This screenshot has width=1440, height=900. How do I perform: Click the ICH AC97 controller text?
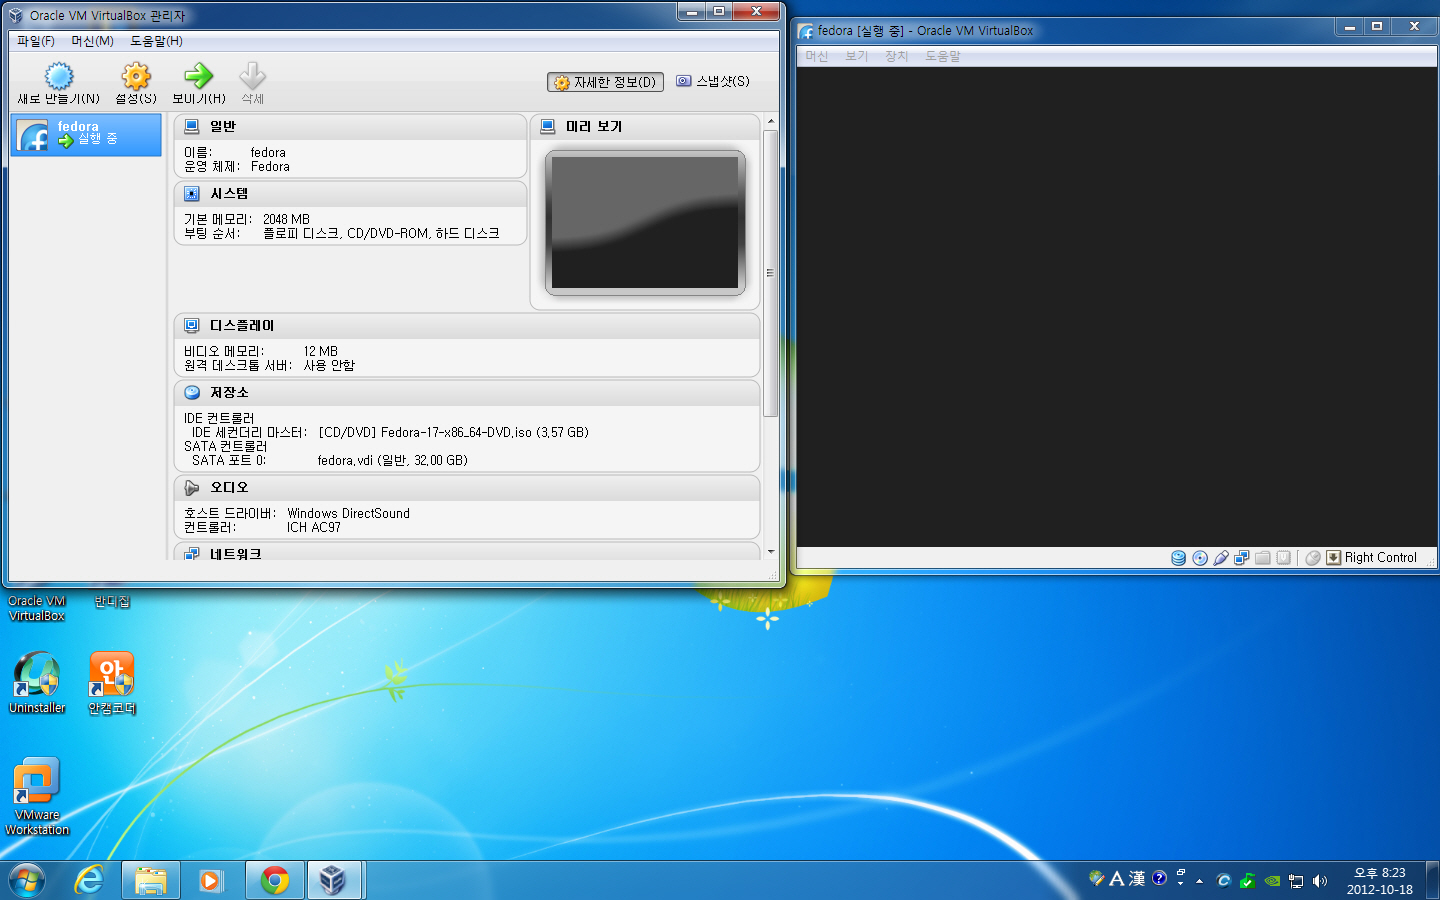coord(314,528)
